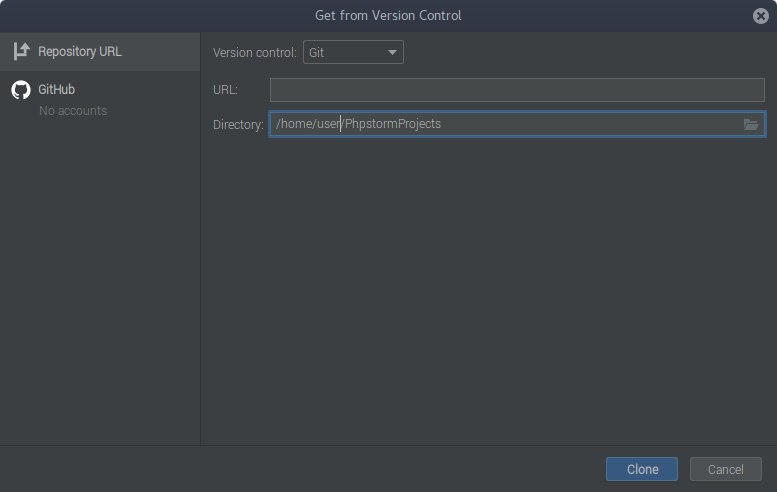Viewport: 777px width, 492px height.
Task: Click the No accounts text under GitHub
Action: click(x=73, y=110)
